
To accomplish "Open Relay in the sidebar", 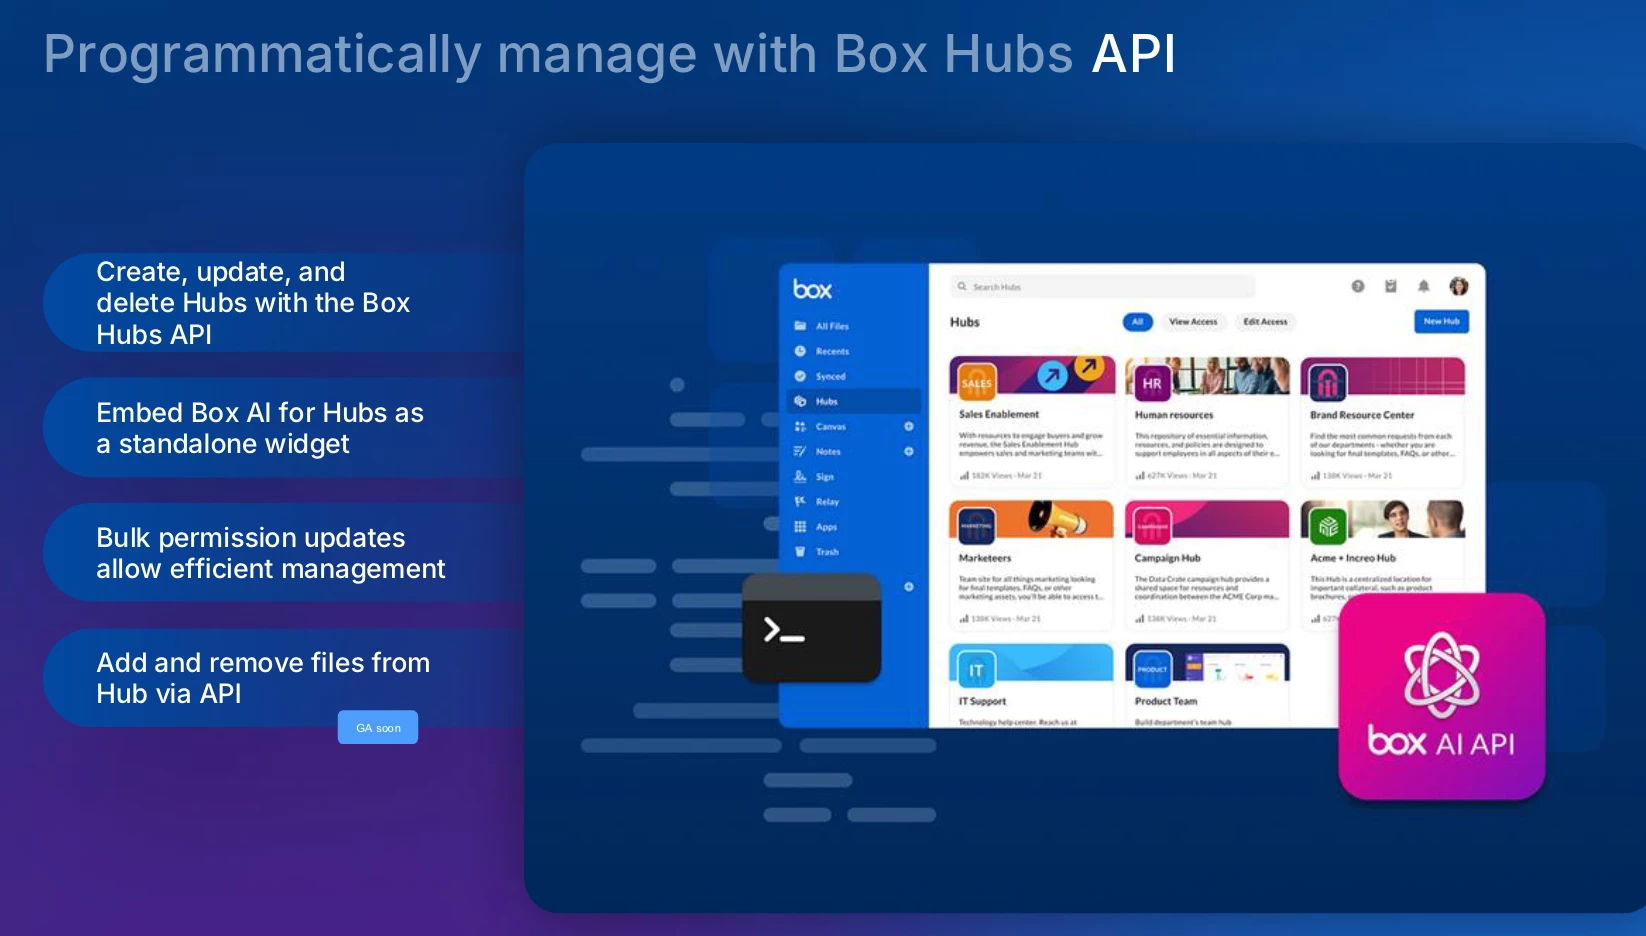I will click(x=817, y=502).
